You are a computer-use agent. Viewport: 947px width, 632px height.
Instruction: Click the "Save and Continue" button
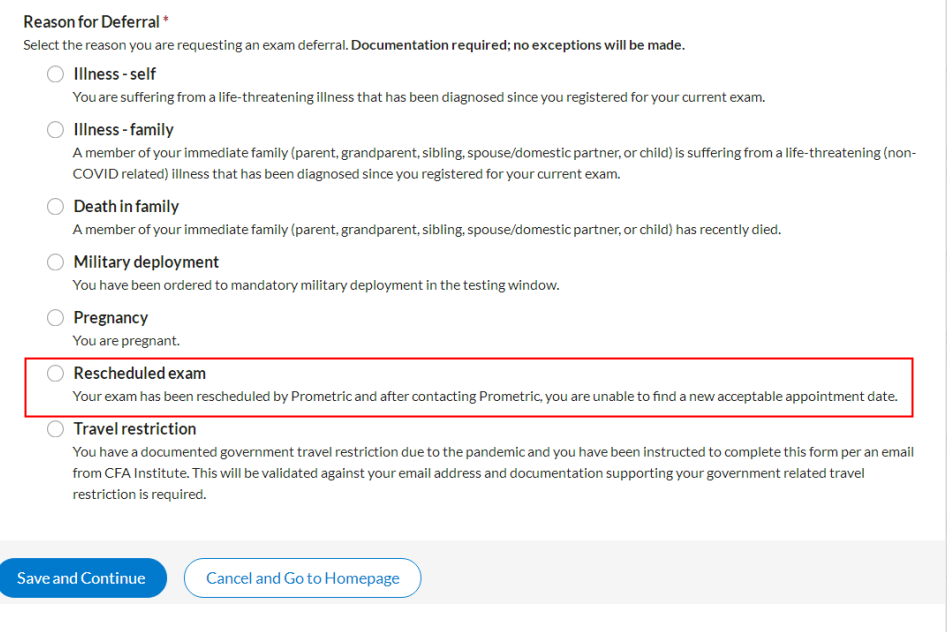pos(82,578)
